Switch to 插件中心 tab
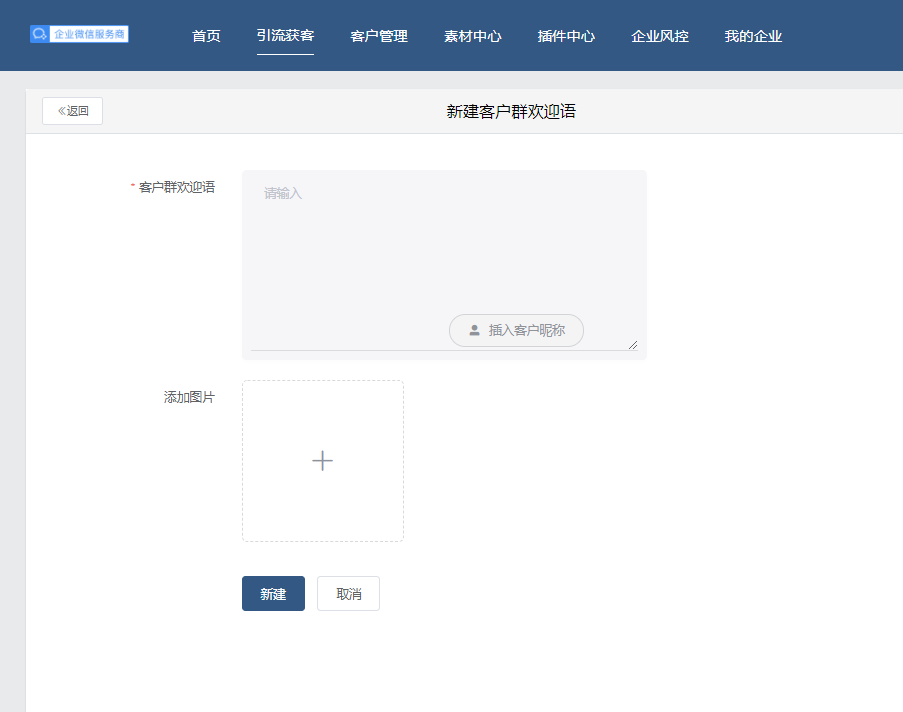The height and width of the screenshot is (712, 903). pos(566,36)
